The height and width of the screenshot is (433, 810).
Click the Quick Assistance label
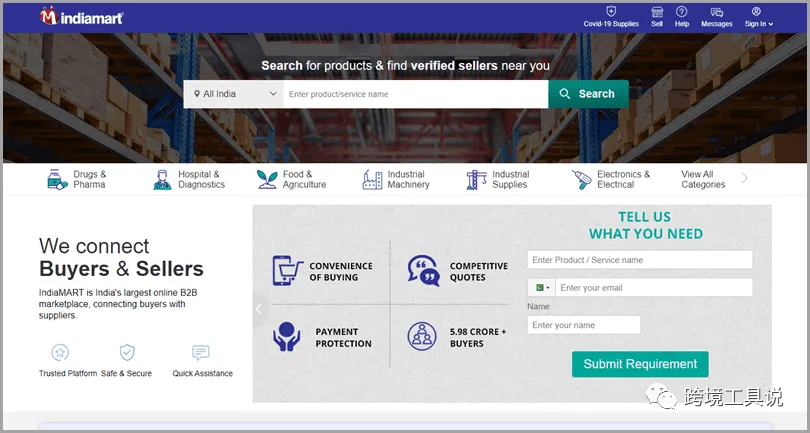[x=202, y=374]
